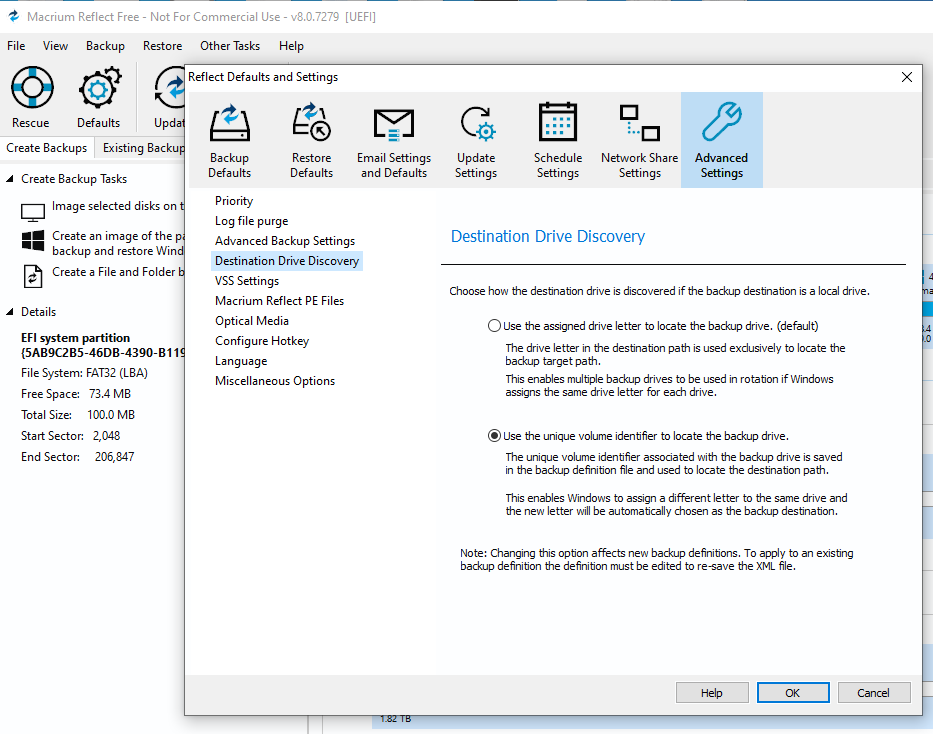The width and height of the screenshot is (933, 734).
Task: Collapse the Create Backup Tasks section
Action: [10, 178]
